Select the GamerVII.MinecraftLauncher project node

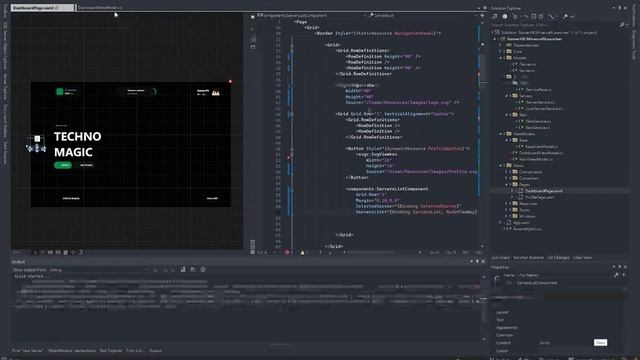[x=534, y=39]
